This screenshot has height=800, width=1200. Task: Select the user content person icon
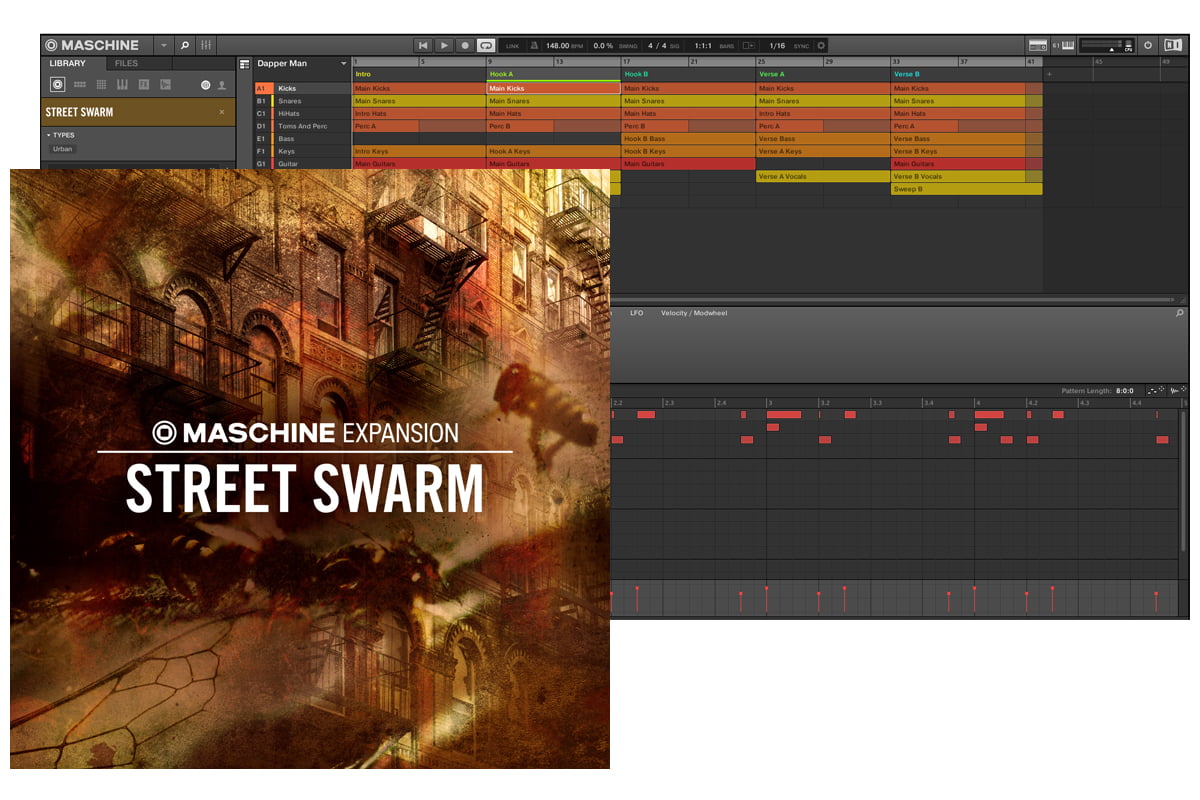[221, 85]
